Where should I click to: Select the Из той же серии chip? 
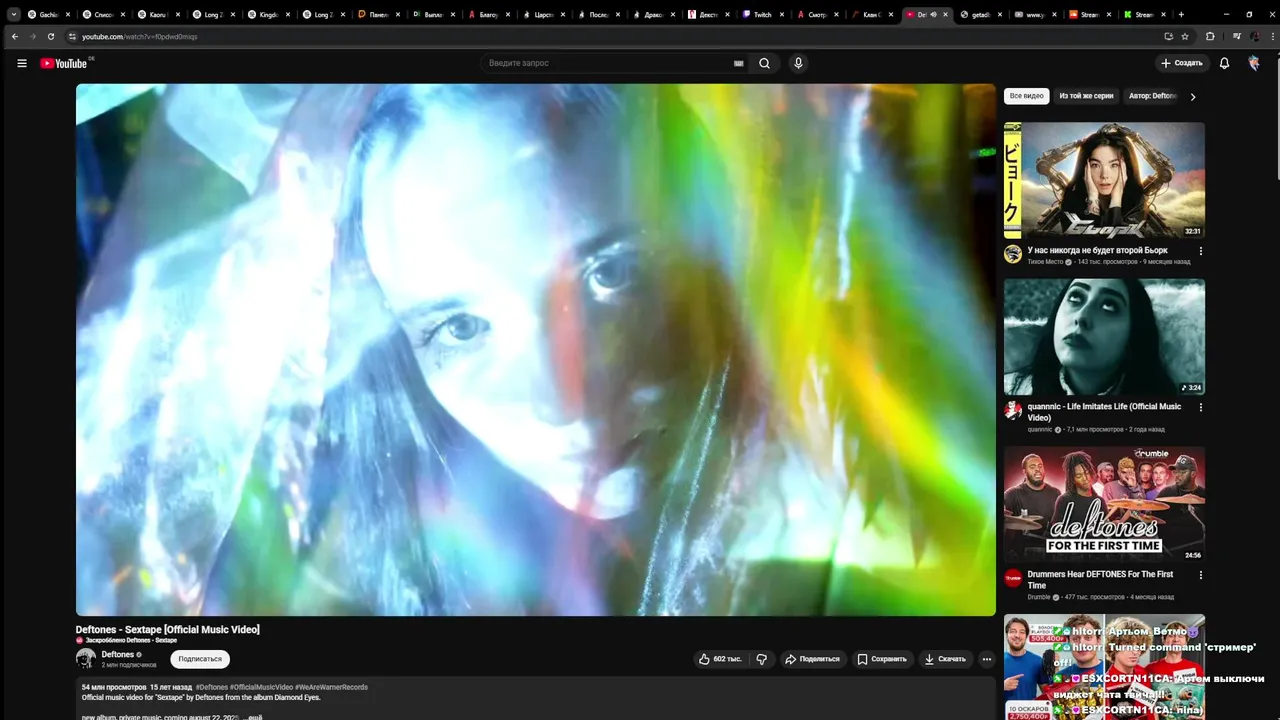(1086, 96)
